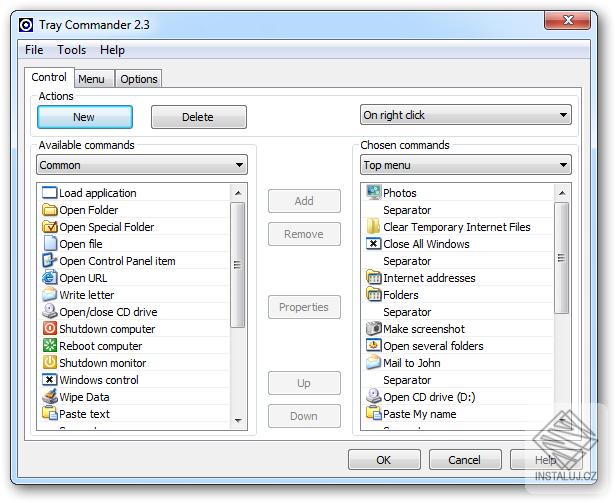Screen dimensions: 616x503
Task: Open the File menu
Action: 34,50
